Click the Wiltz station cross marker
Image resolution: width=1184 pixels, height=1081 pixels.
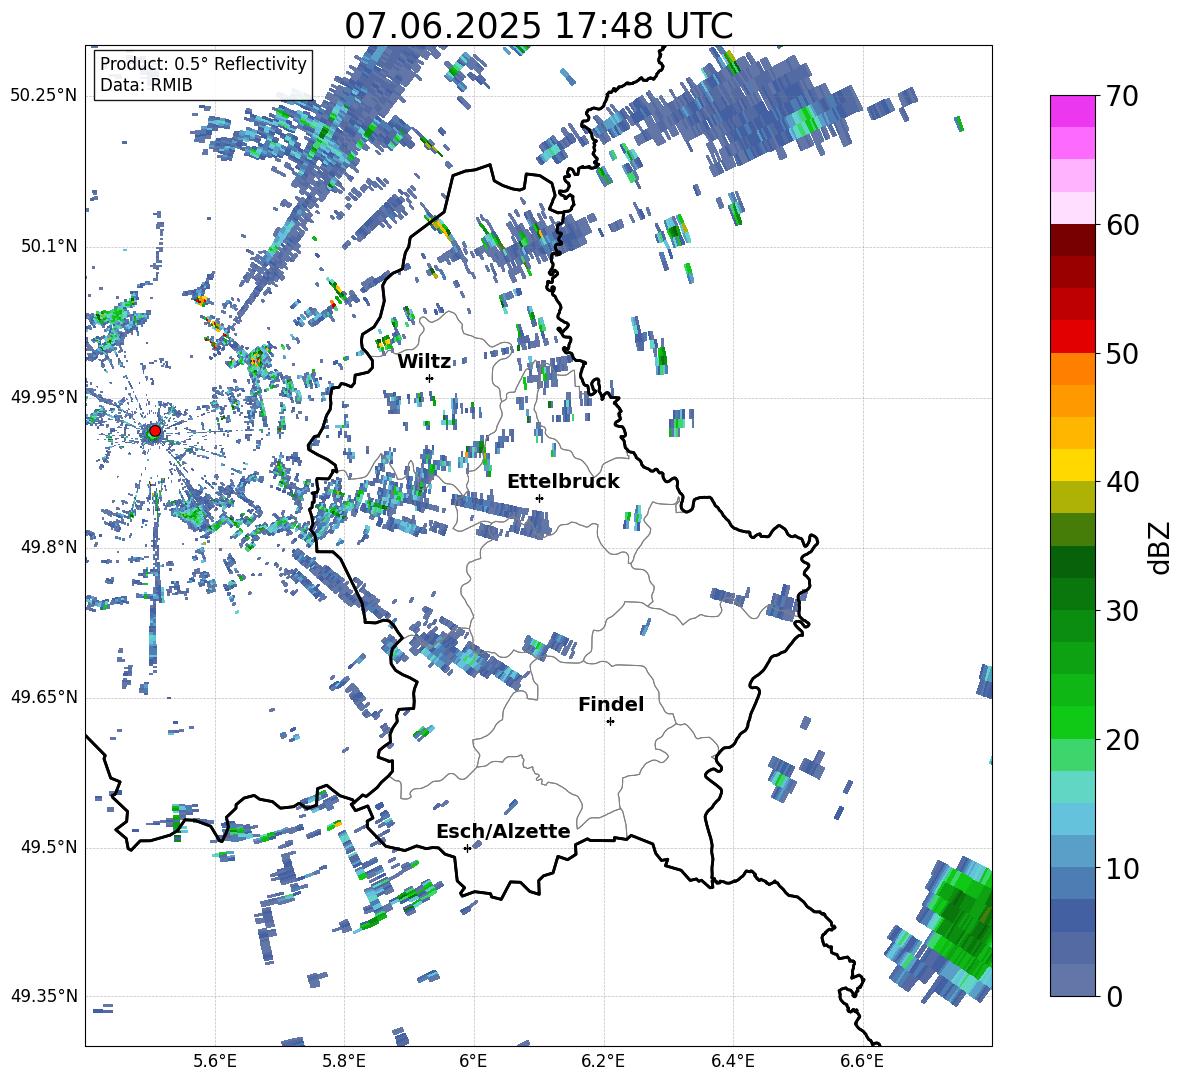[x=430, y=378]
